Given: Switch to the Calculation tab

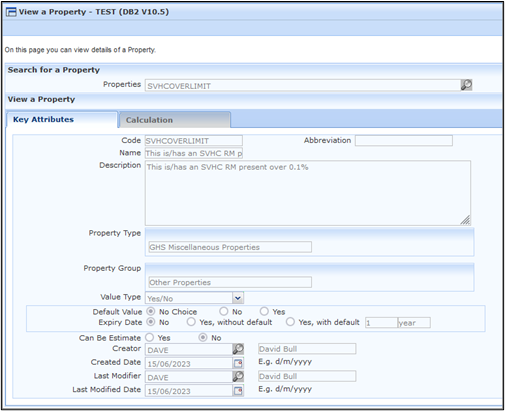Looking at the screenshot, I should point(175,120).
